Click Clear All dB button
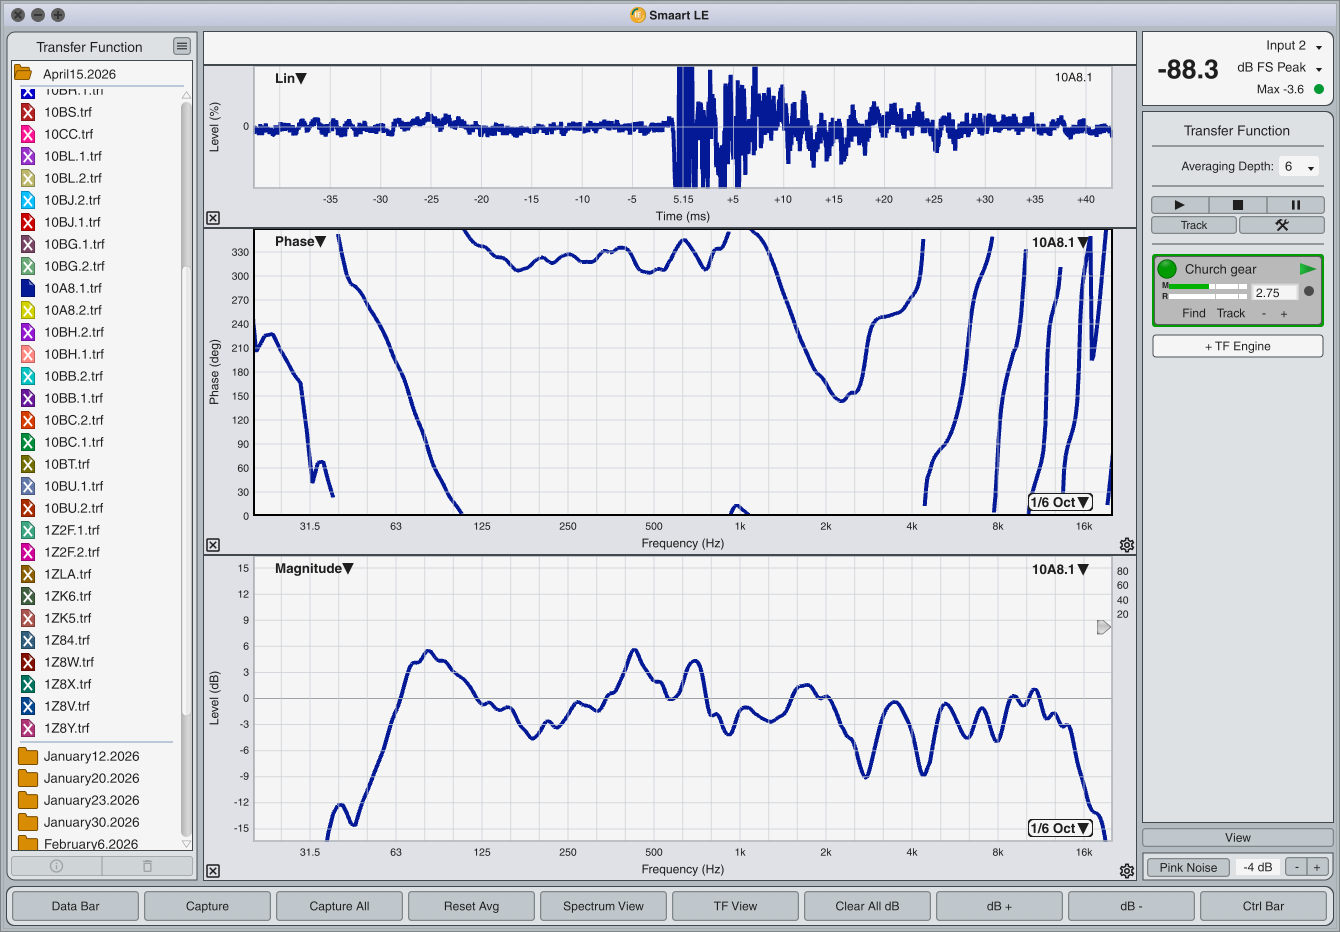The height and width of the screenshot is (932, 1340). tap(867, 906)
